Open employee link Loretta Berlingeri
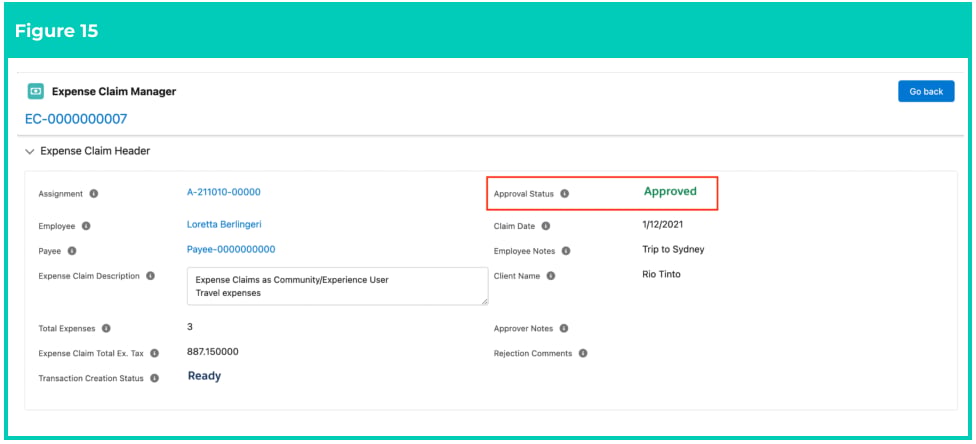Viewport: 976px width, 444px height. [x=224, y=224]
